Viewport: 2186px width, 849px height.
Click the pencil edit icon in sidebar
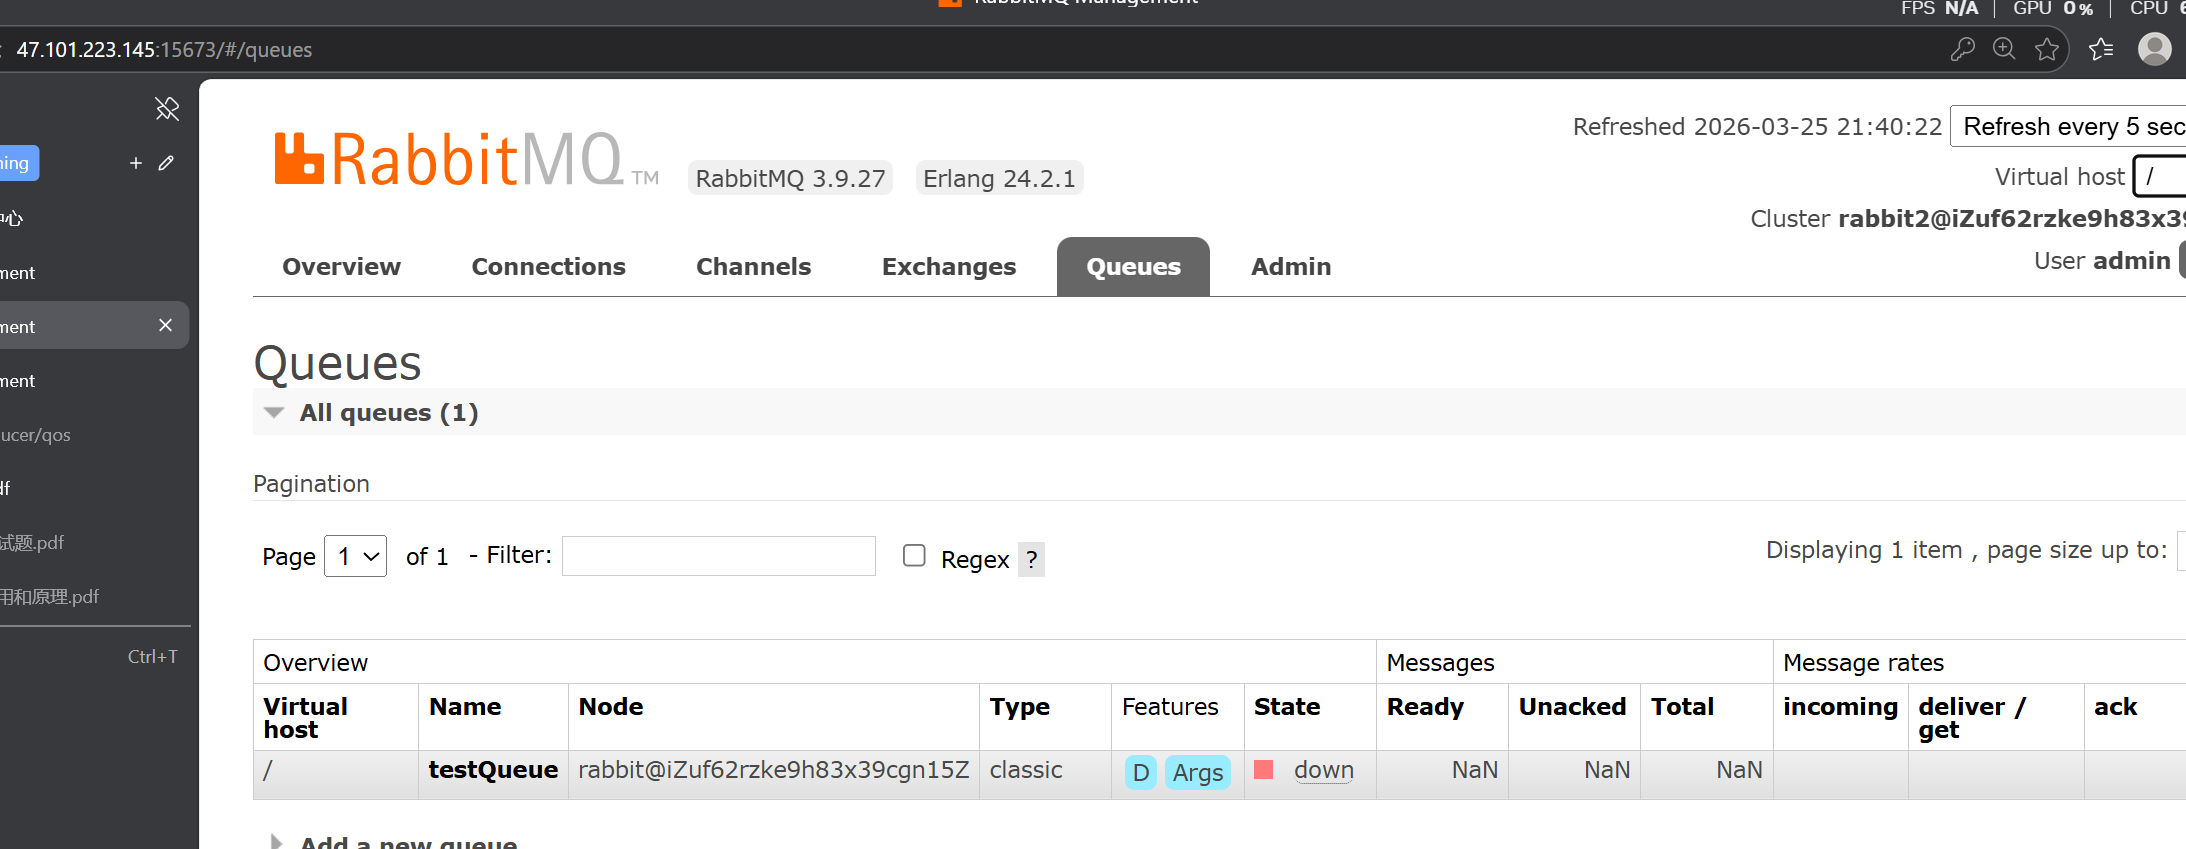tap(166, 163)
